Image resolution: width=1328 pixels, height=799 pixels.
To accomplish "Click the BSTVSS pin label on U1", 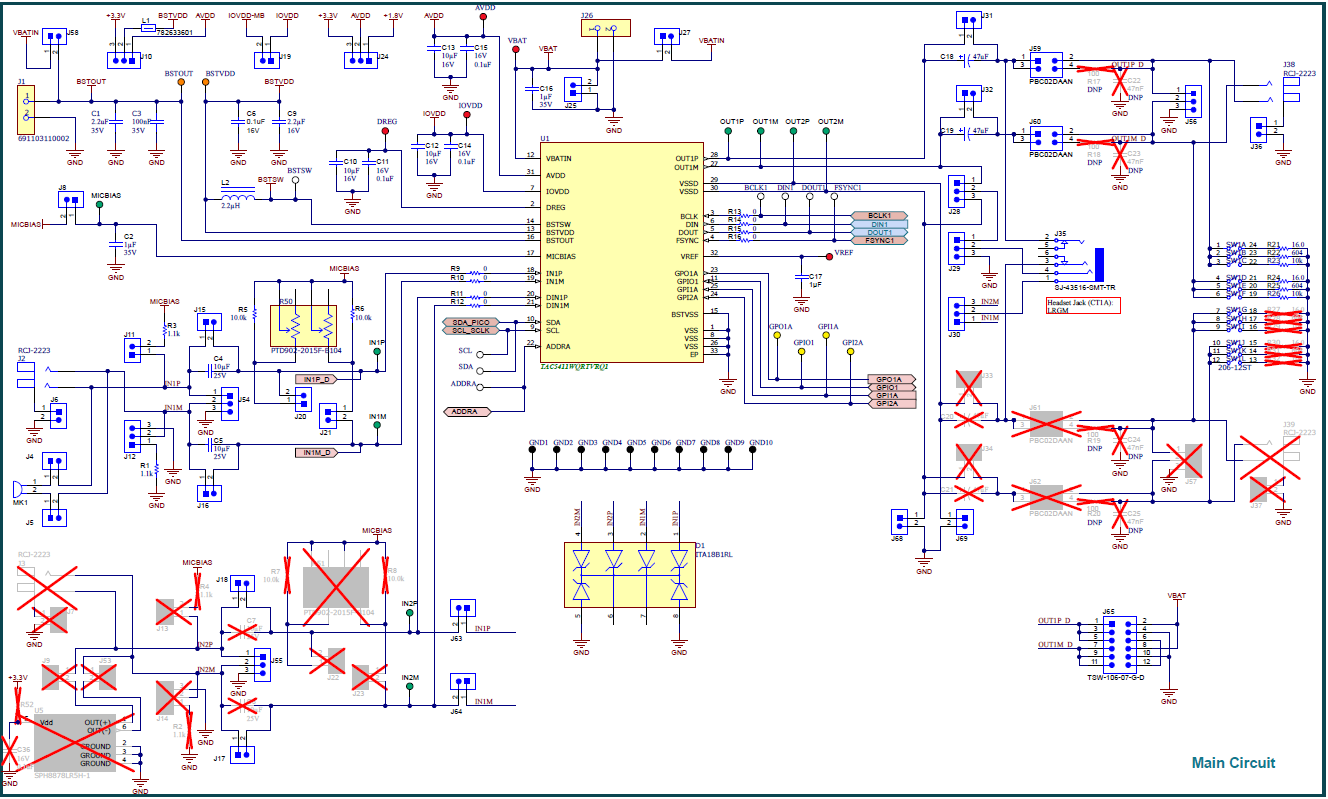I will (685, 315).
